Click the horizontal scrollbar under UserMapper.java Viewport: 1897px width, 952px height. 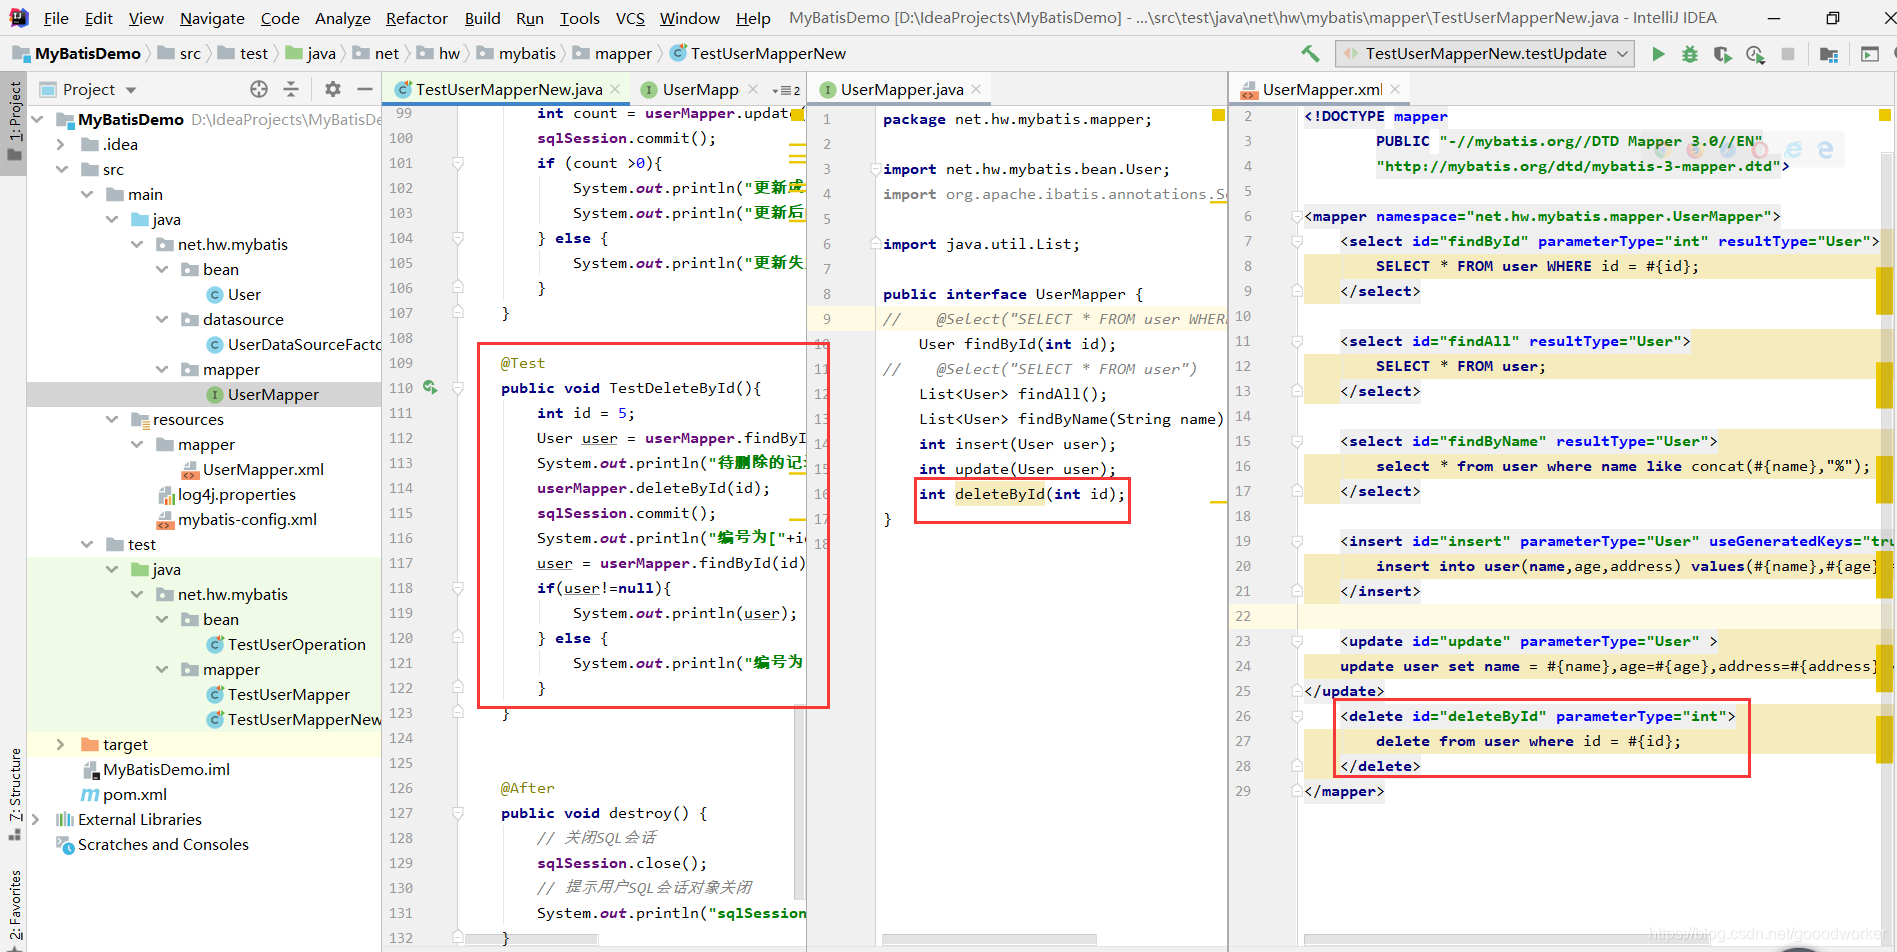(x=988, y=940)
